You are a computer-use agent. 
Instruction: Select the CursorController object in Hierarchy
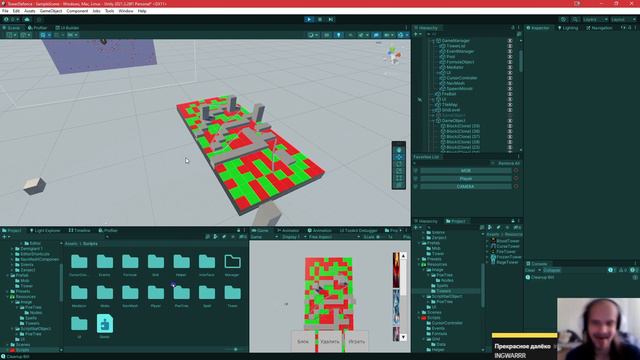(x=462, y=78)
